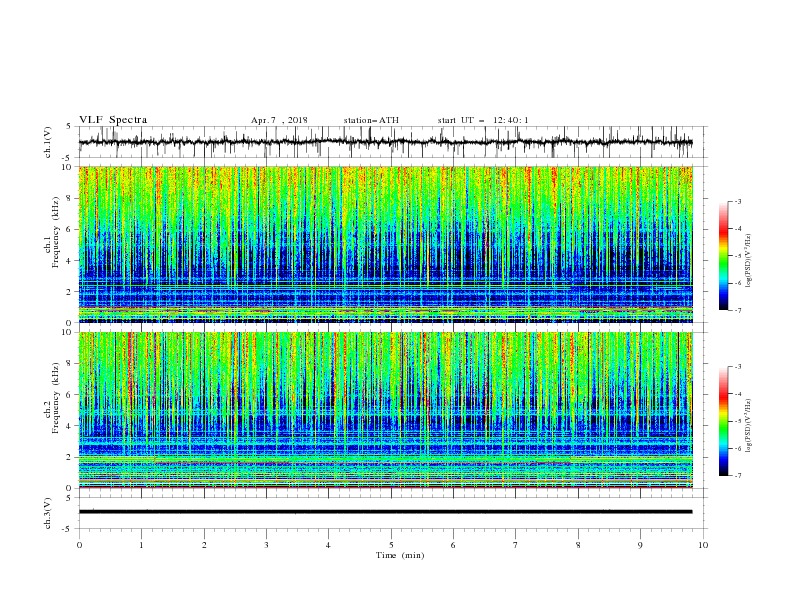Click the time axis tick label "1"

point(141,545)
